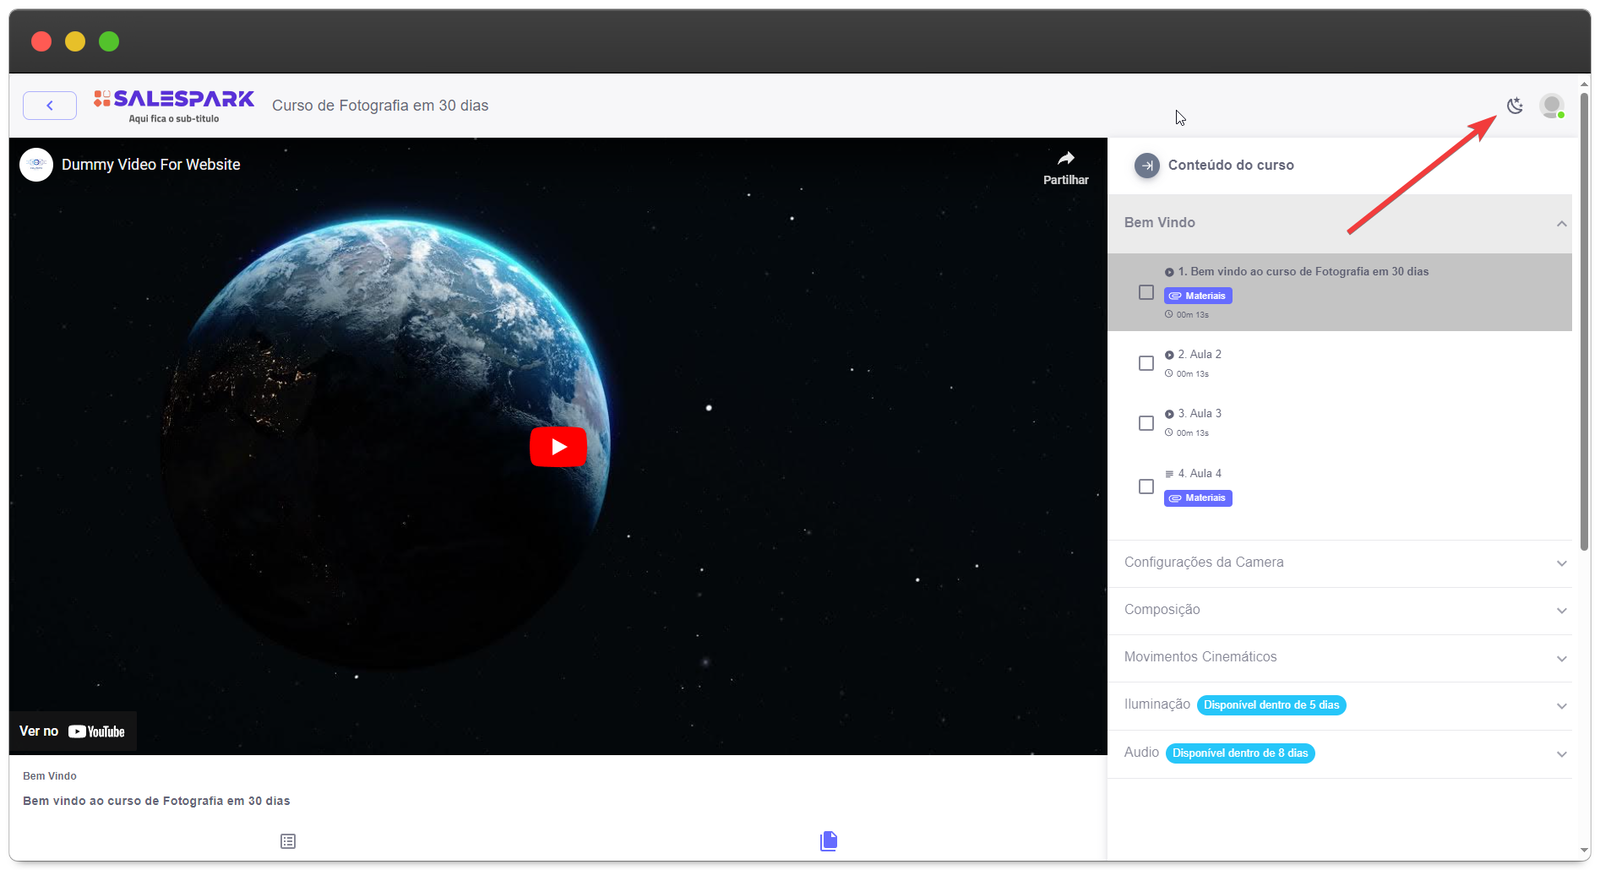The width and height of the screenshot is (1600, 870).
Task: Click the Materiais badge under Aula 4
Action: tap(1198, 498)
